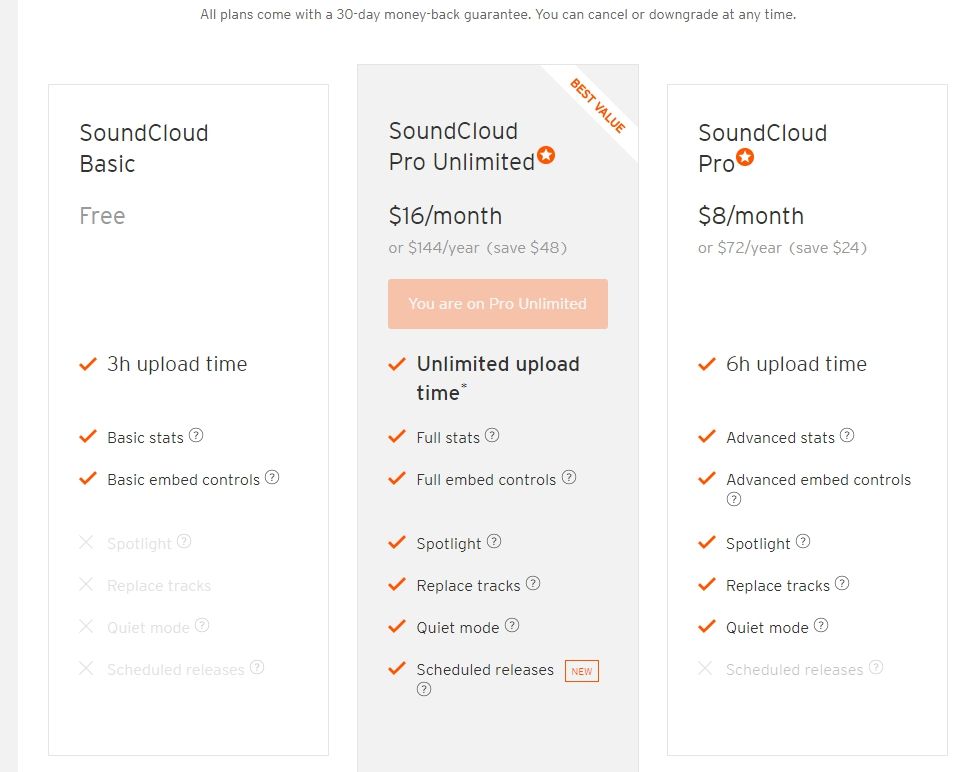The image size is (976, 772).
Task: Open Quiet mode help in Pro Unlimited
Action: pos(512,625)
